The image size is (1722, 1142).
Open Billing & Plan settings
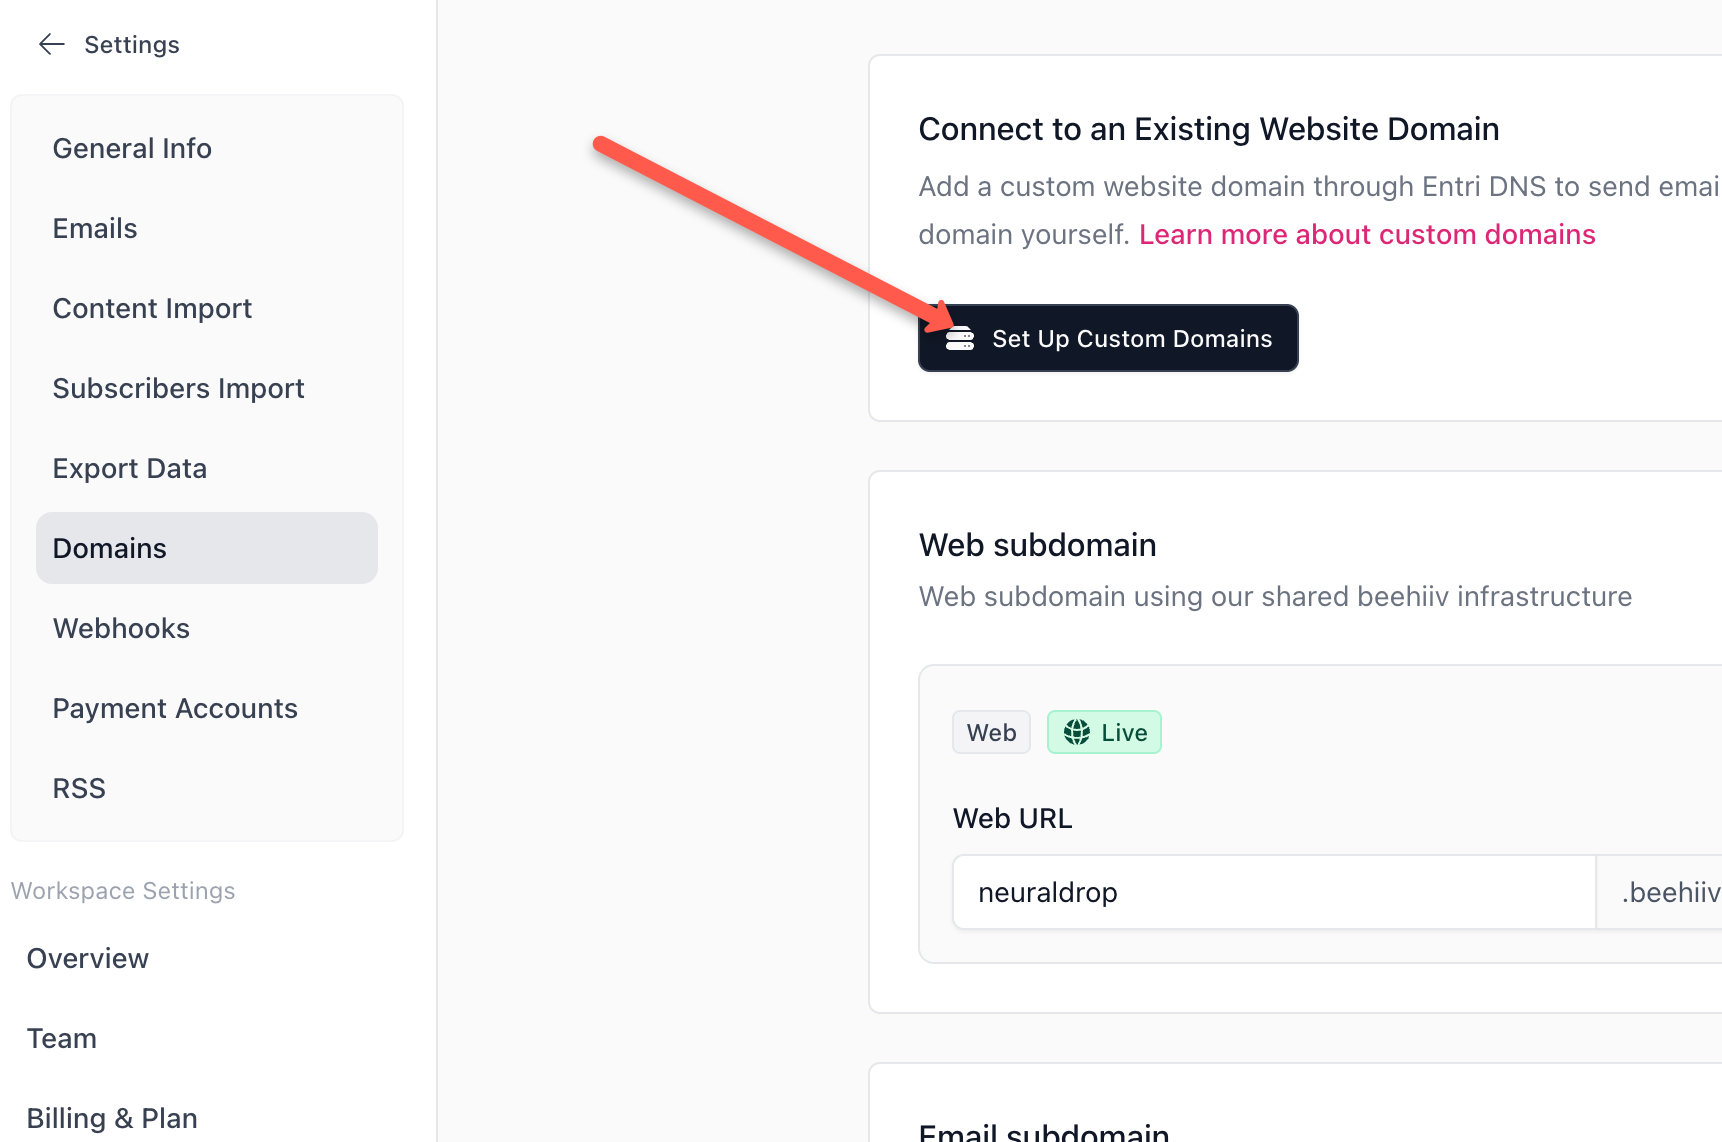[x=111, y=1117]
